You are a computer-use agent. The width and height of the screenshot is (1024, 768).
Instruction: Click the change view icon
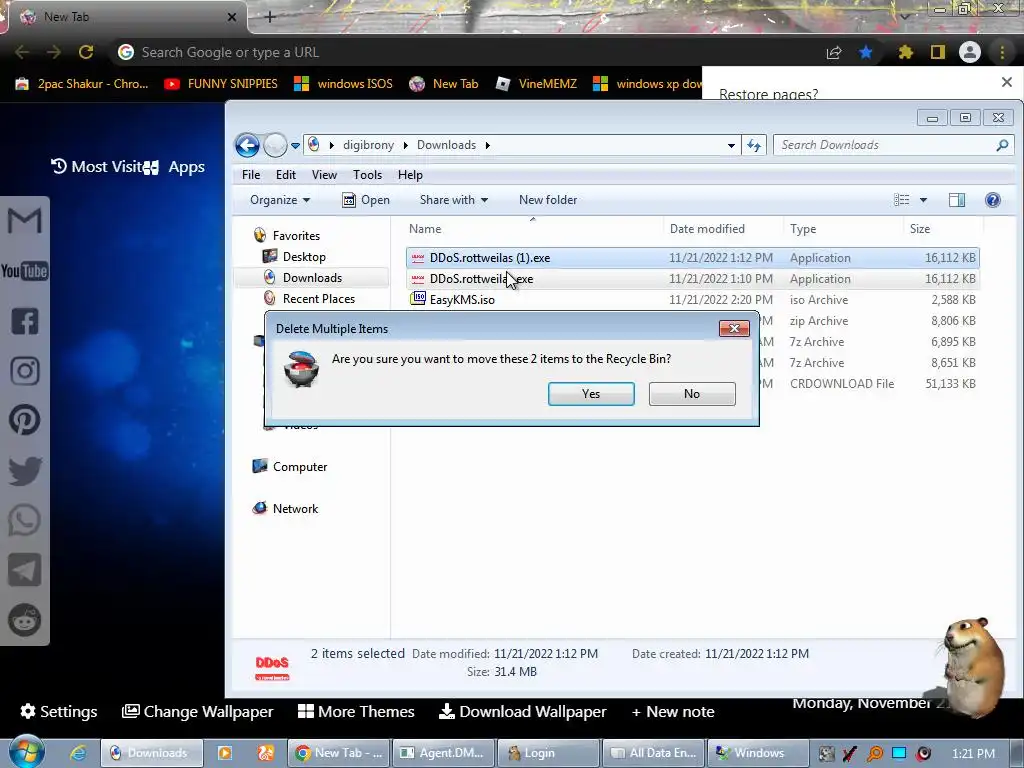901,200
